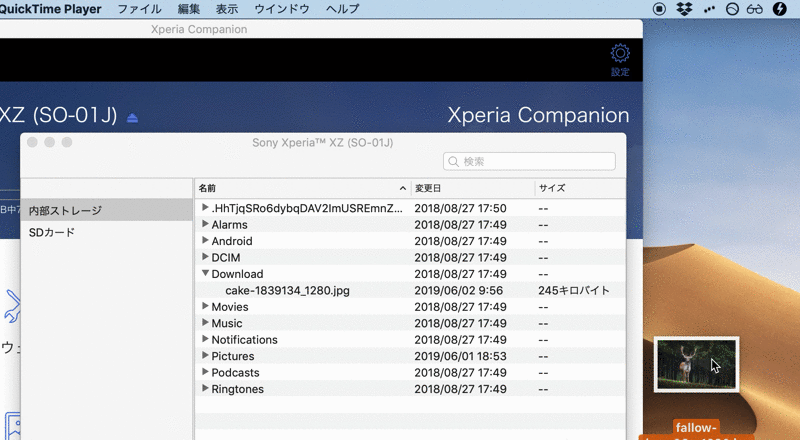Click the magnifier icon in search field
The height and width of the screenshot is (440, 800).
(x=454, y=161)
